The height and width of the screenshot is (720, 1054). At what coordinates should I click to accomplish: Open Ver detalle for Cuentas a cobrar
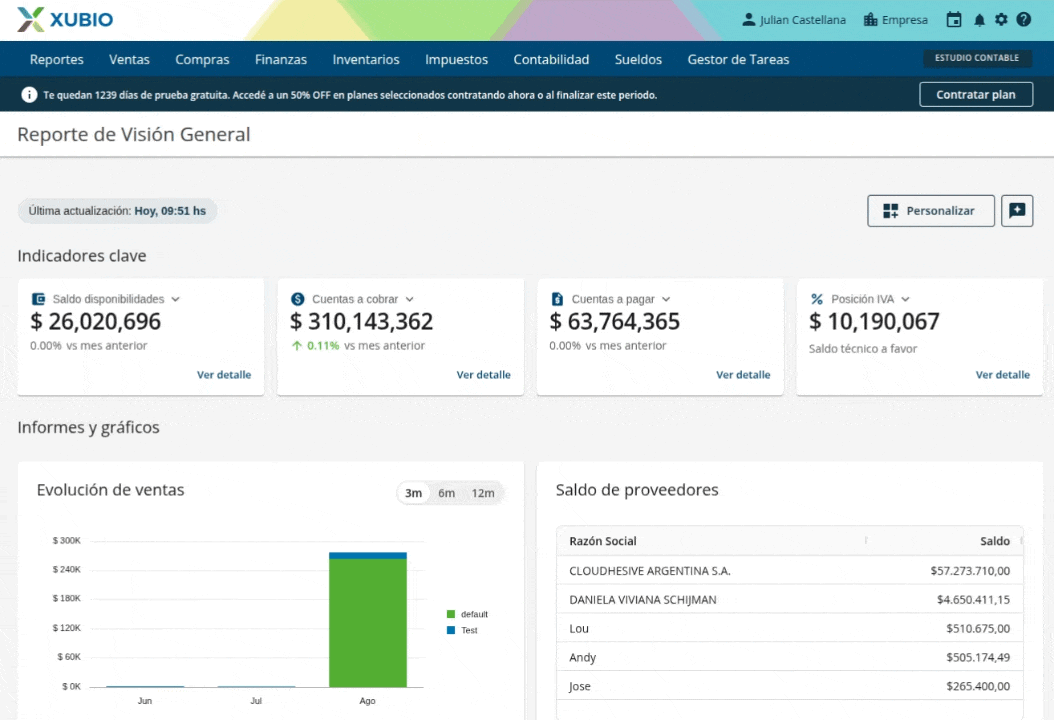click(x=483, y=374)
